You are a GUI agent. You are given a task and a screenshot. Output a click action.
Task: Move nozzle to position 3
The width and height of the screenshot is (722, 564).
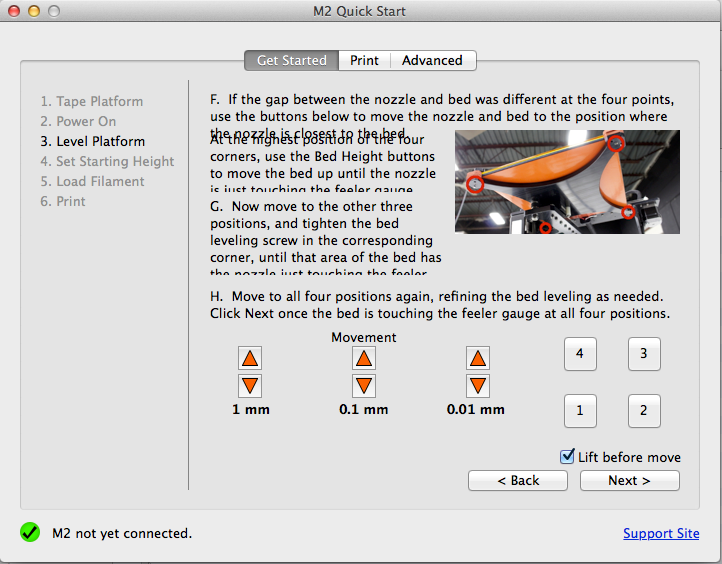644,354
